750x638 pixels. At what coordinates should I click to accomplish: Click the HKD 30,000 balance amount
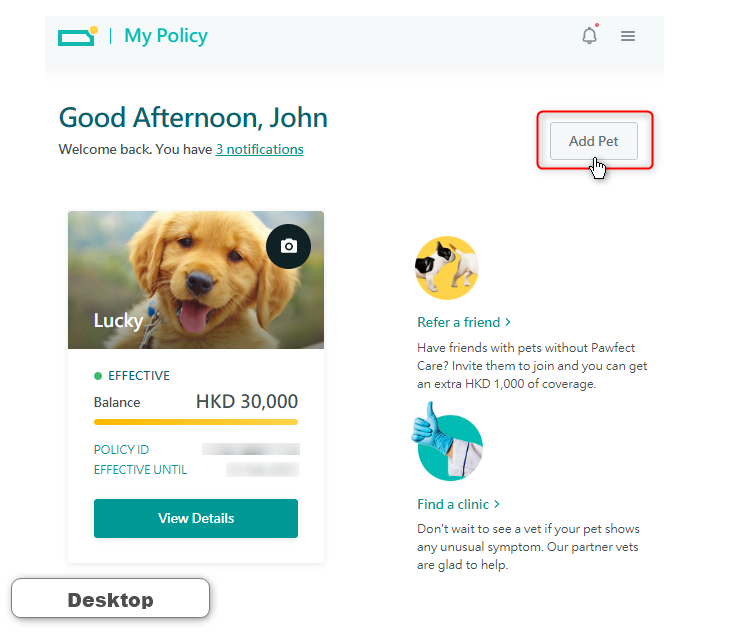(x=247, y=402)
